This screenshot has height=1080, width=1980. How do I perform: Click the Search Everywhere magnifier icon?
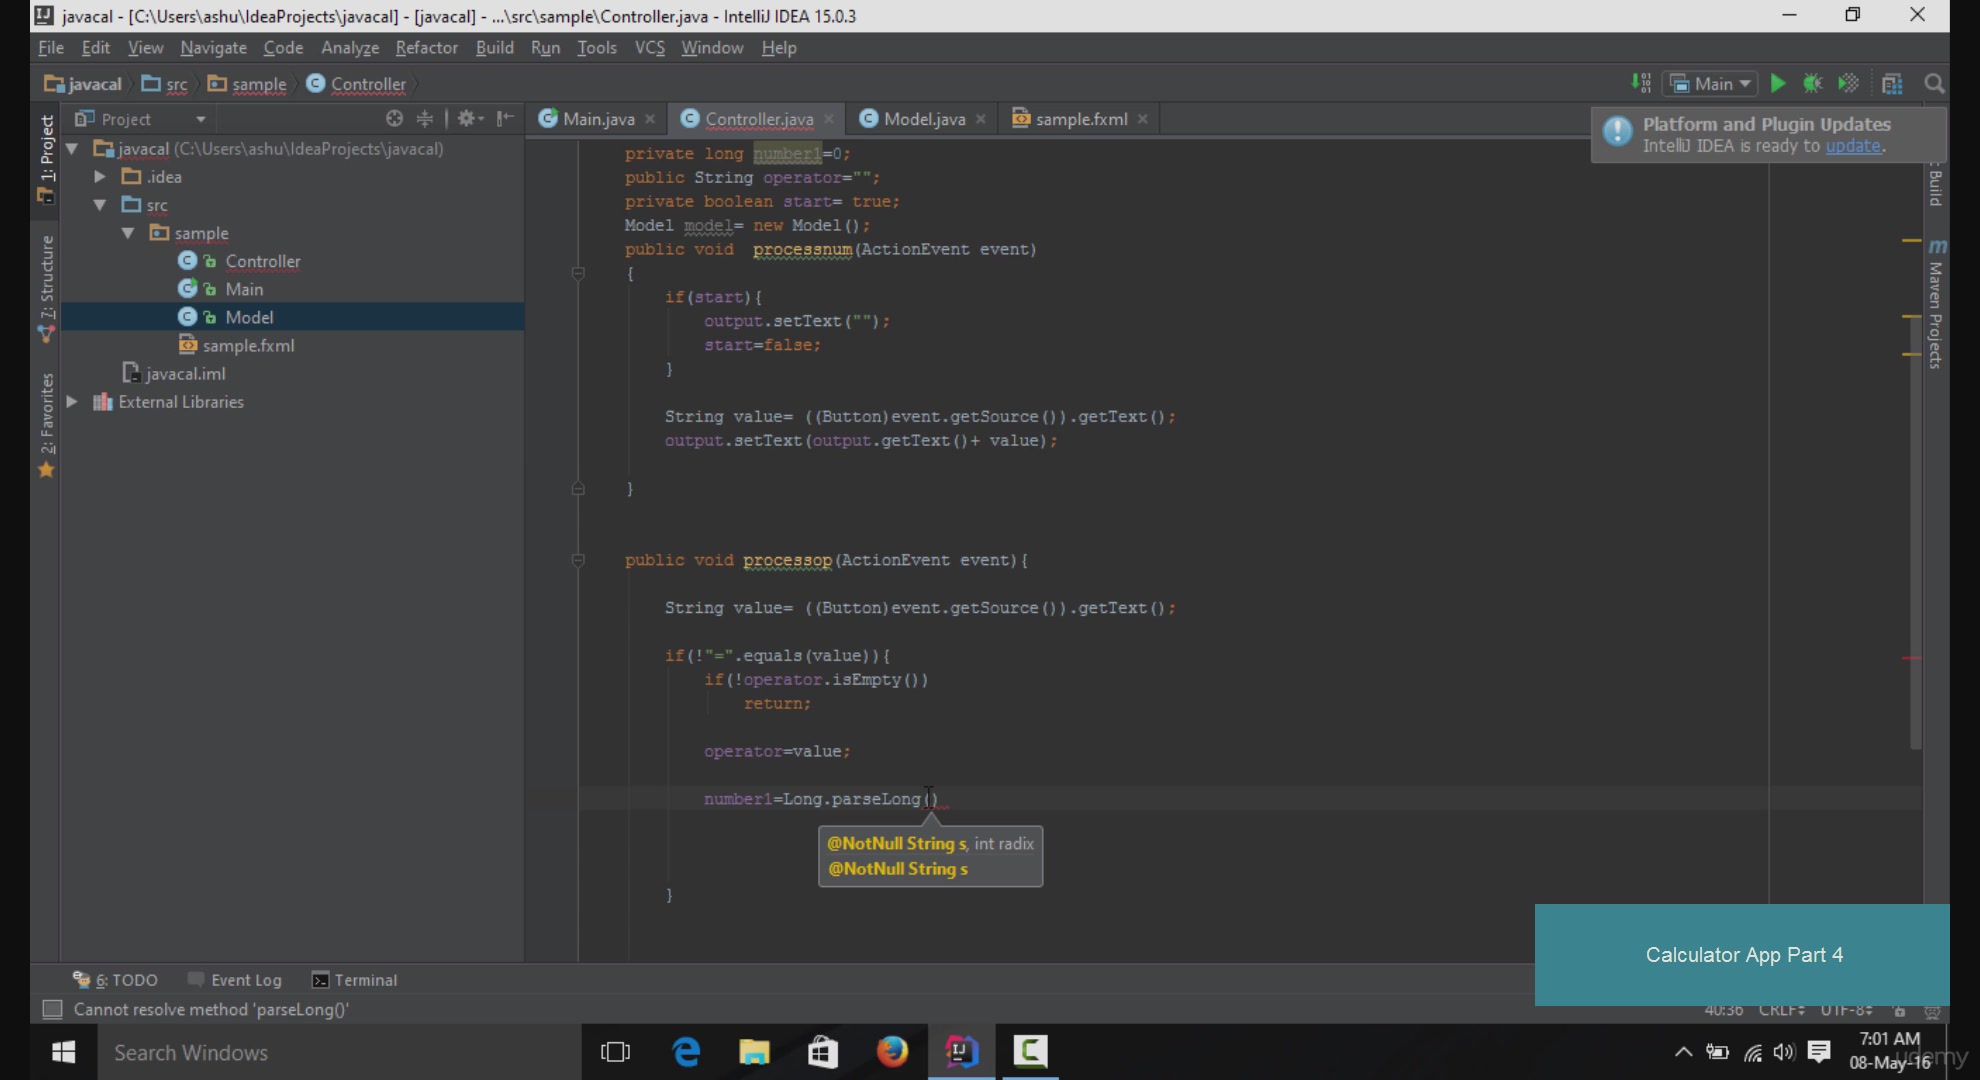tap(1934, 84)
